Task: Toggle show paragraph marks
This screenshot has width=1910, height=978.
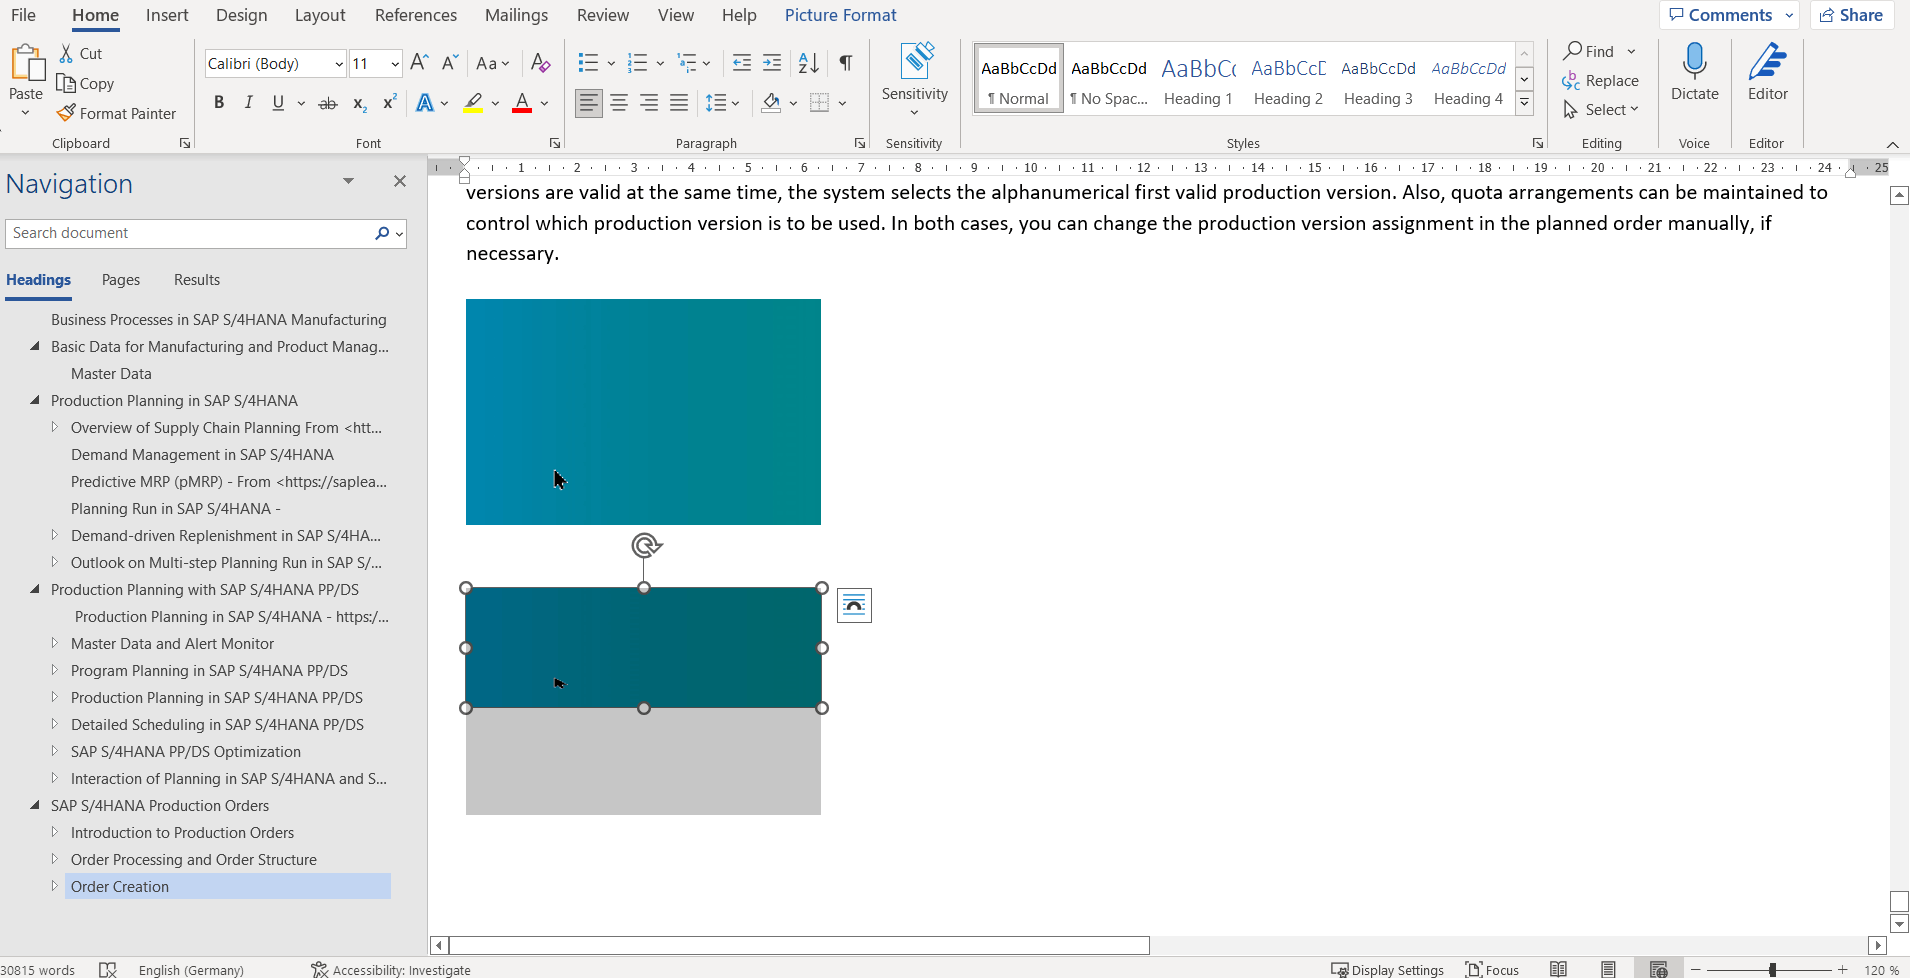Action: (x=846, y=63)
